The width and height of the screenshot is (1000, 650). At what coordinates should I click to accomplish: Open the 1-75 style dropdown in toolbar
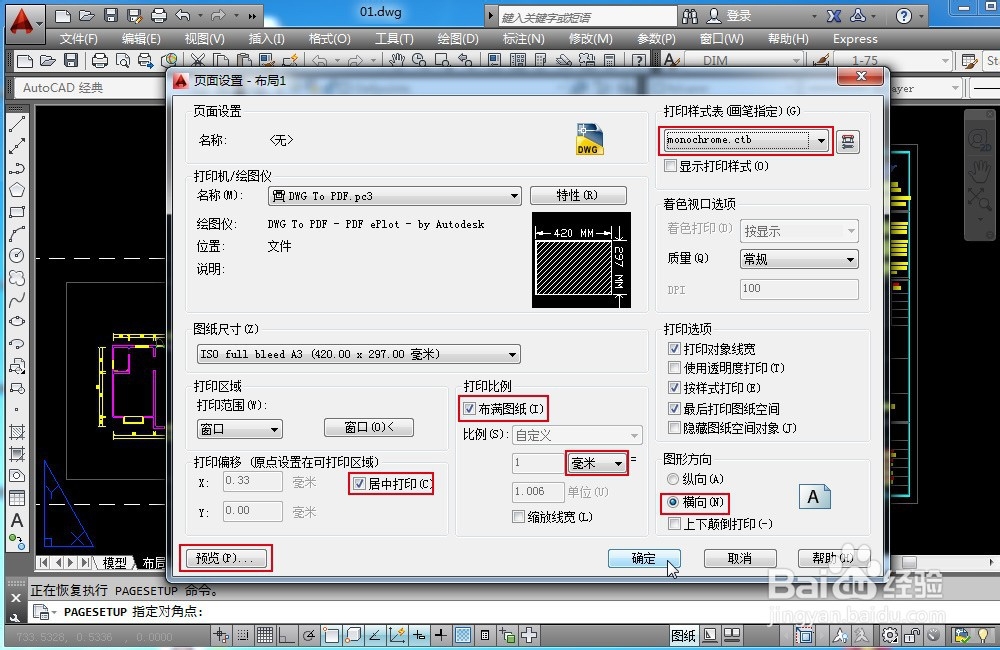tap(892, 61)
